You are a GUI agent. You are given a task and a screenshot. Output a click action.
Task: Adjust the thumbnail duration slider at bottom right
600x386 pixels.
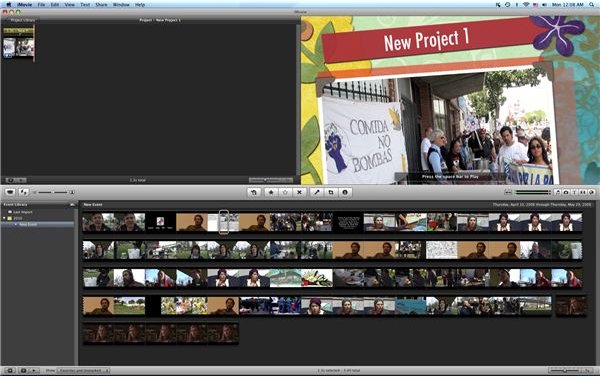[x=565, y=370]
